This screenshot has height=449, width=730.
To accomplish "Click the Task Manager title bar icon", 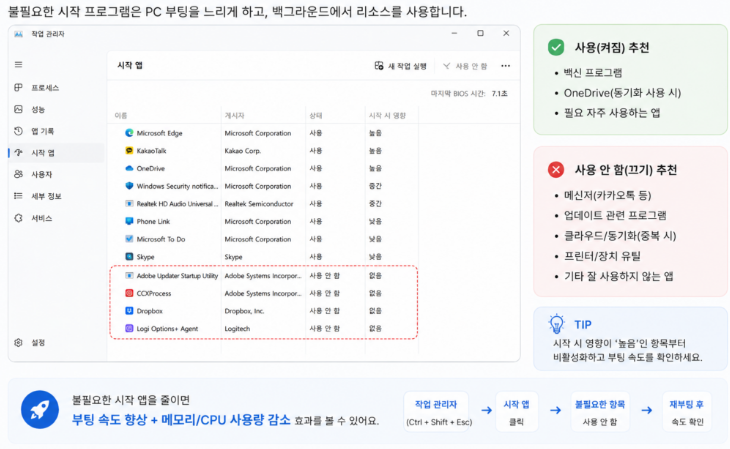I will (x=19, y=34).
